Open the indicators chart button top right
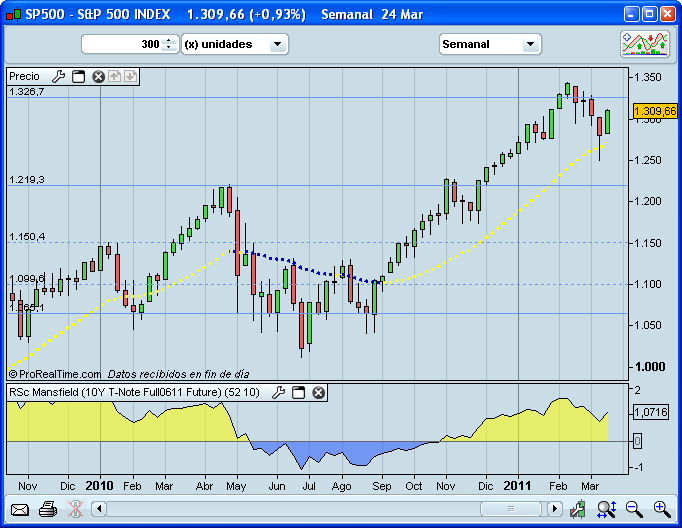Viewport: 682px width, 528px height. [644, 44]
